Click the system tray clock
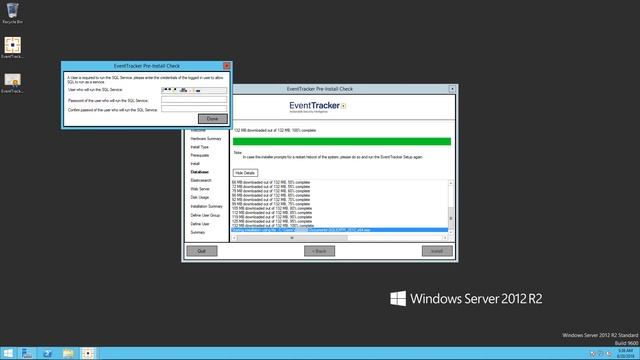 625,353
